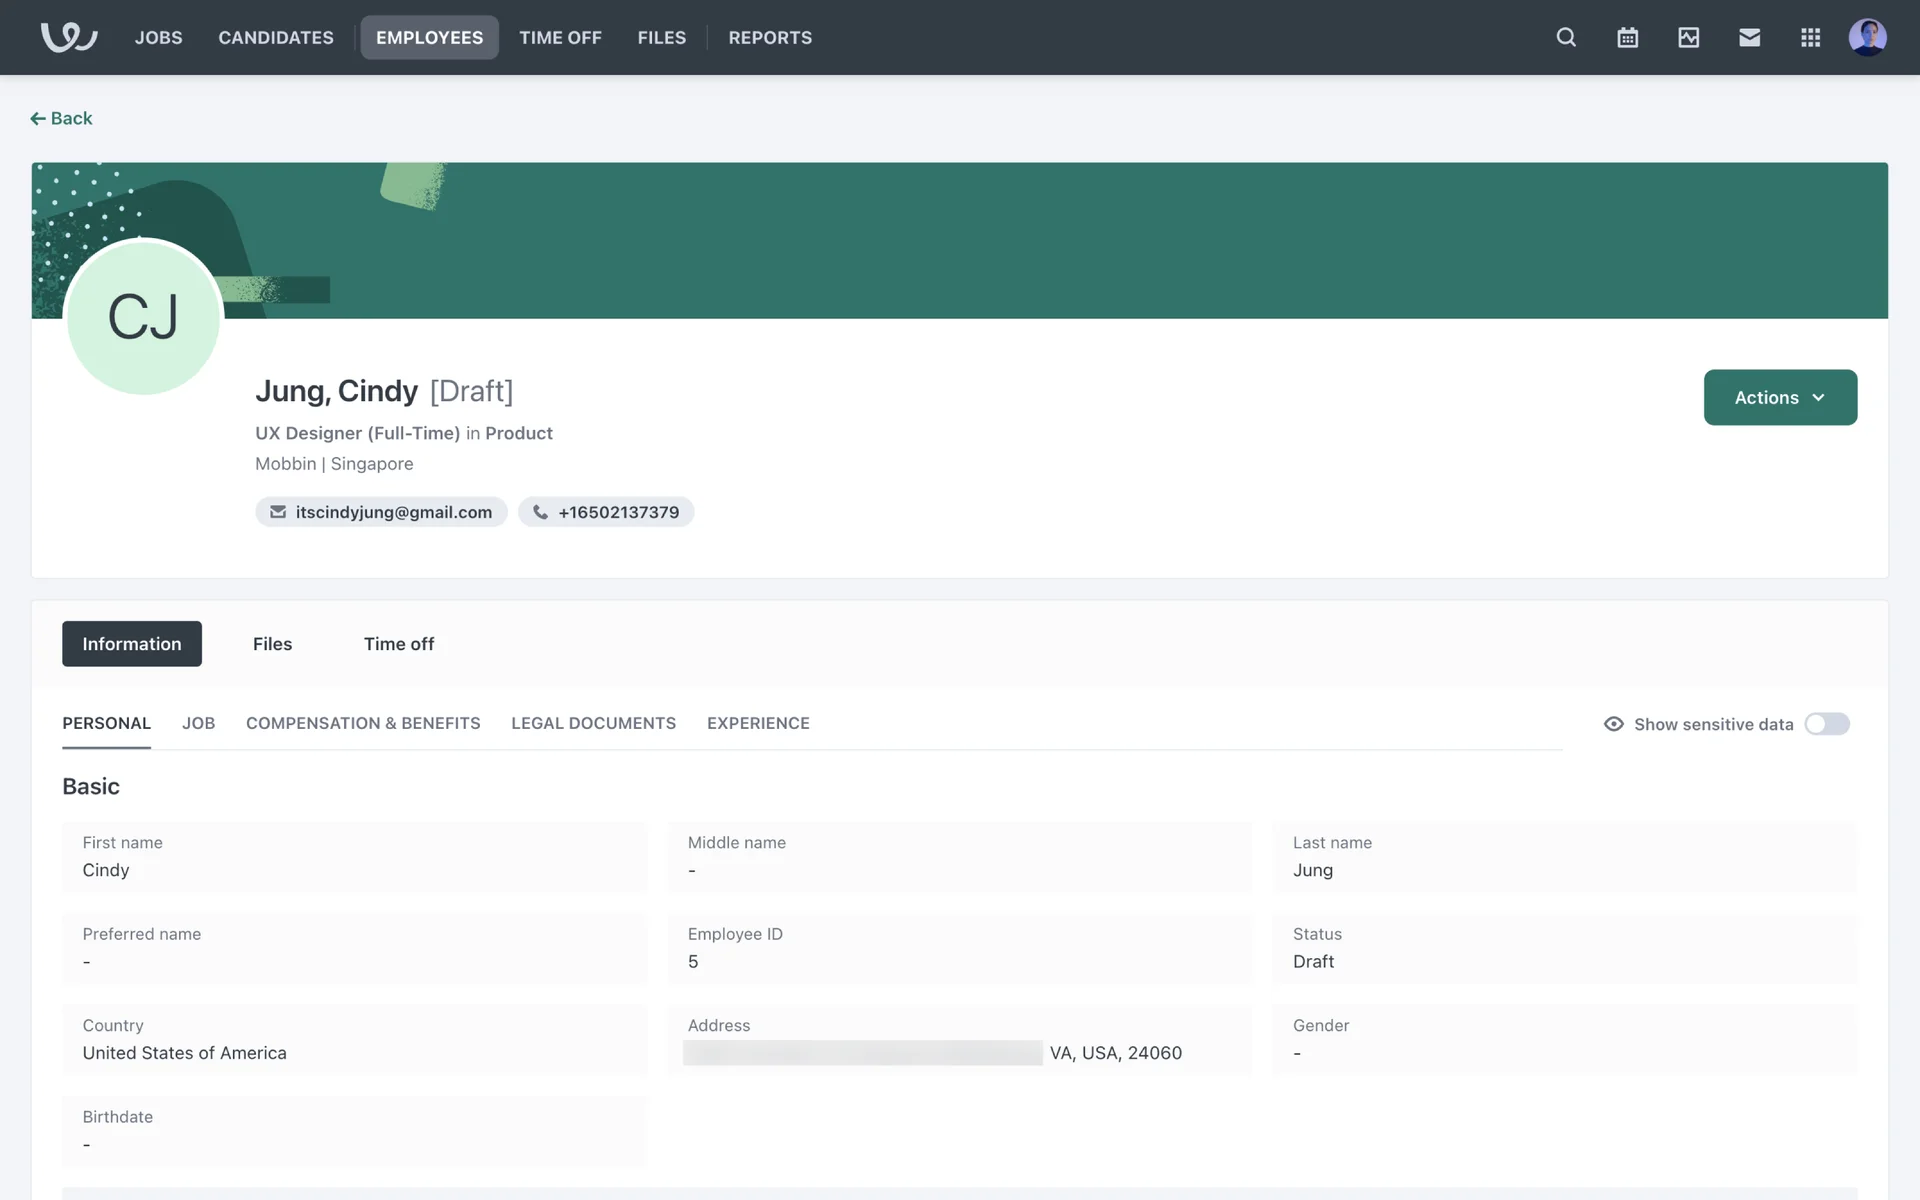1920x1200 pixels.
Task: Click the Back link
Action: point(61,118)
